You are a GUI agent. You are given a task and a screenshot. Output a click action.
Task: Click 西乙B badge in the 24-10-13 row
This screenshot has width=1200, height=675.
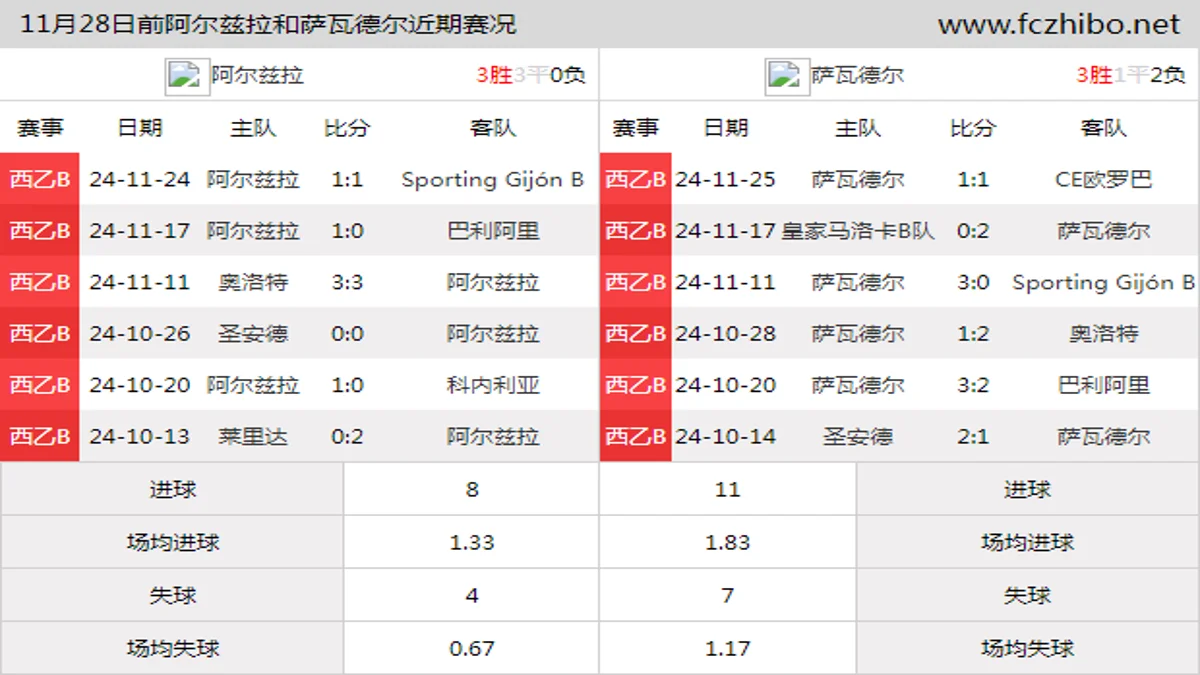click(x=40, y=436)
